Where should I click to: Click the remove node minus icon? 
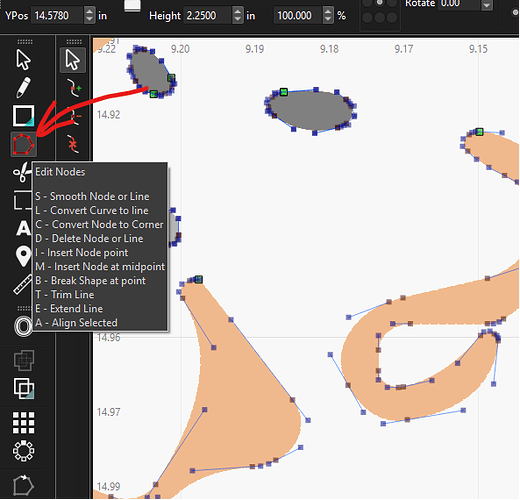tap(75, 116)
